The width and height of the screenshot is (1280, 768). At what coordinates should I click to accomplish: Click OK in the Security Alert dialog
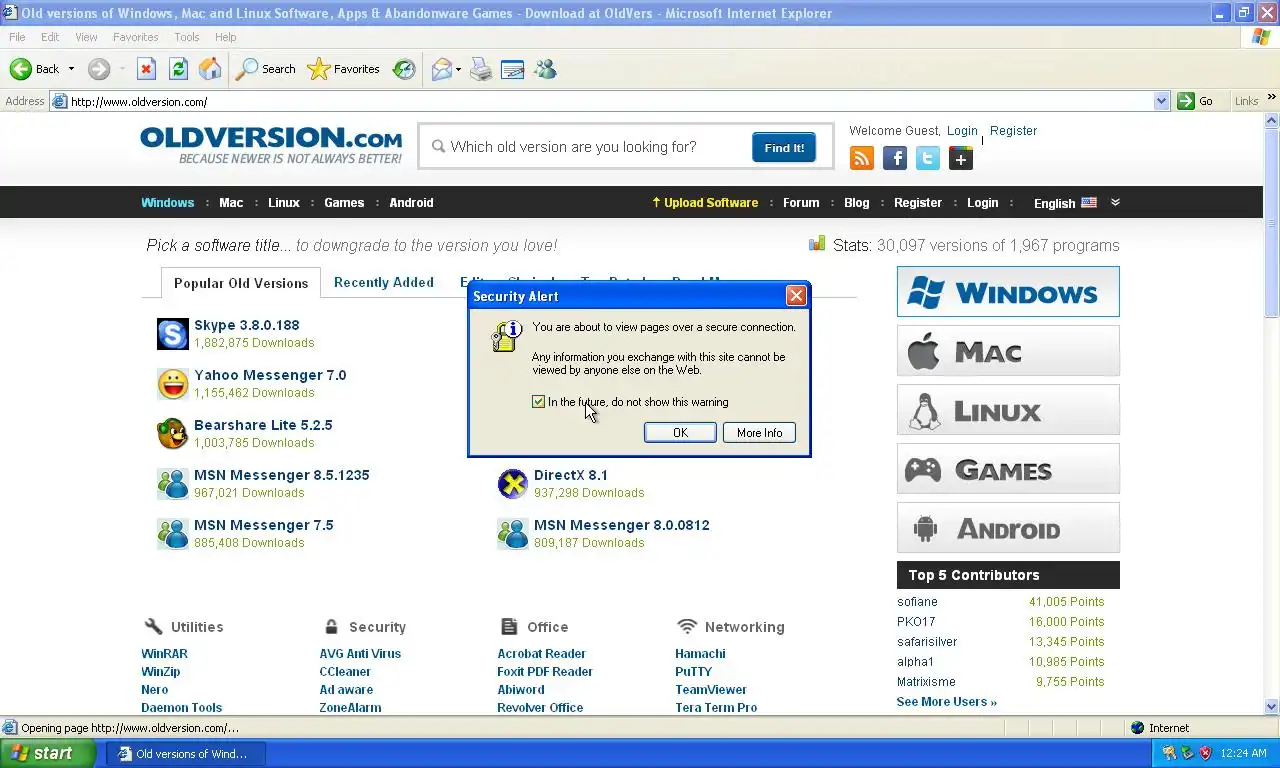click(x=680, y=432)
